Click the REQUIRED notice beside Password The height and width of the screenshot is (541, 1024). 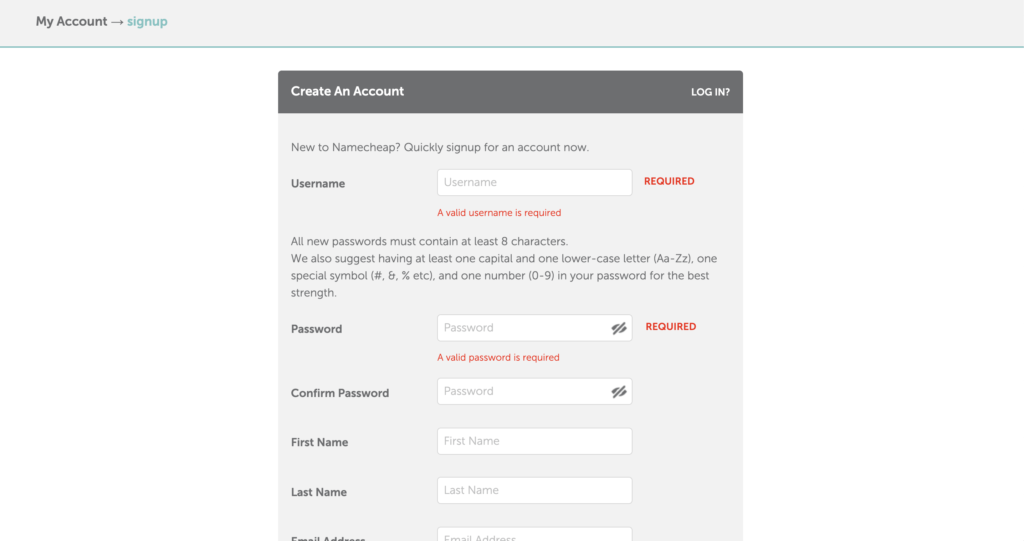(x=671, y=327)
